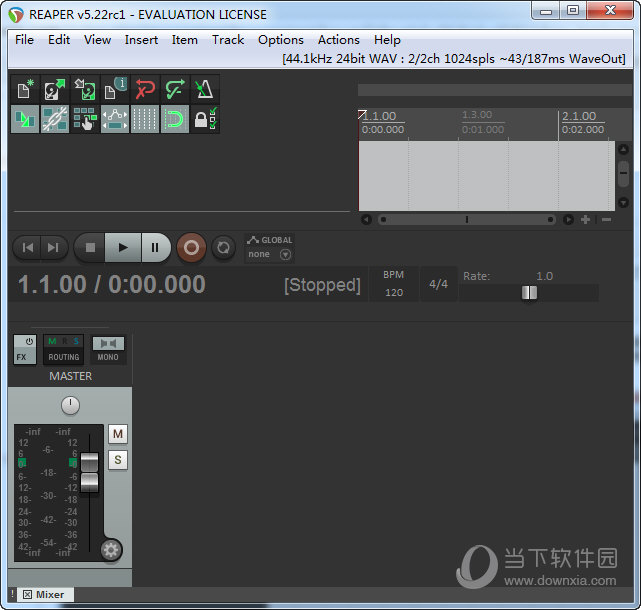
Task: Click the Pause transport button
Action: pyautogui.click(x=155, y=247)
